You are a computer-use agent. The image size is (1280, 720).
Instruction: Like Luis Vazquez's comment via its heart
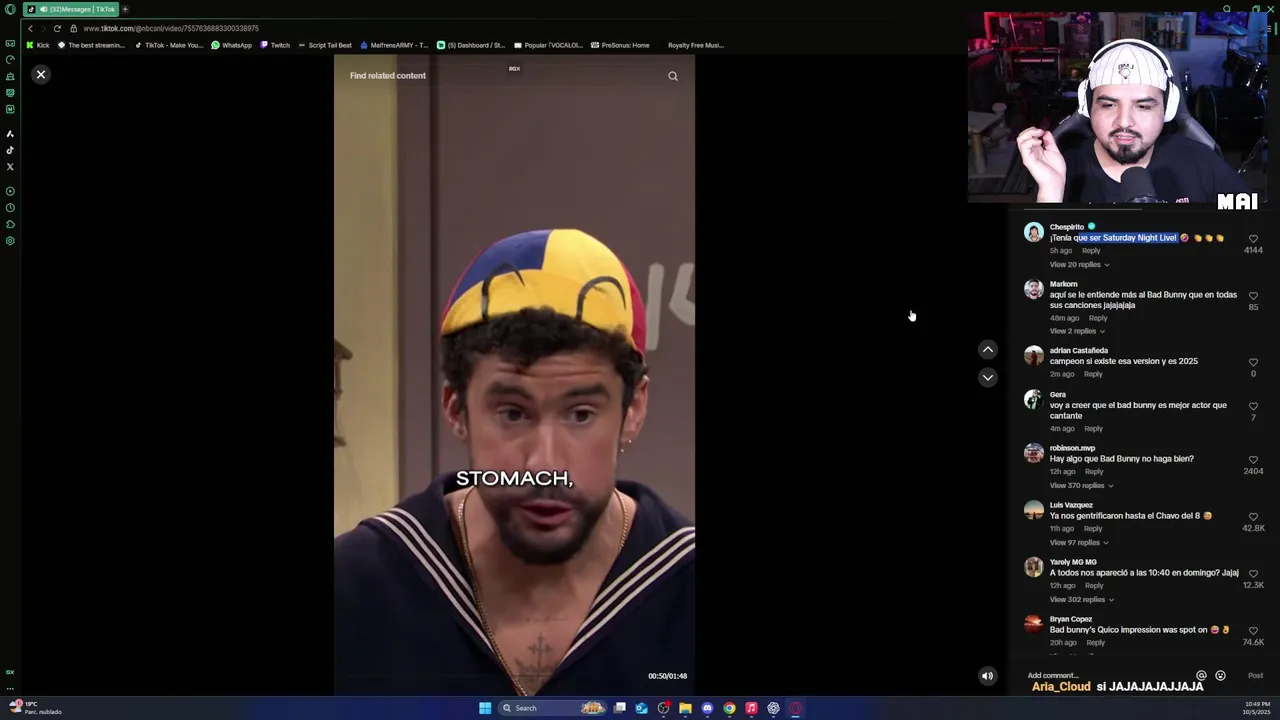coord(1253,518)
